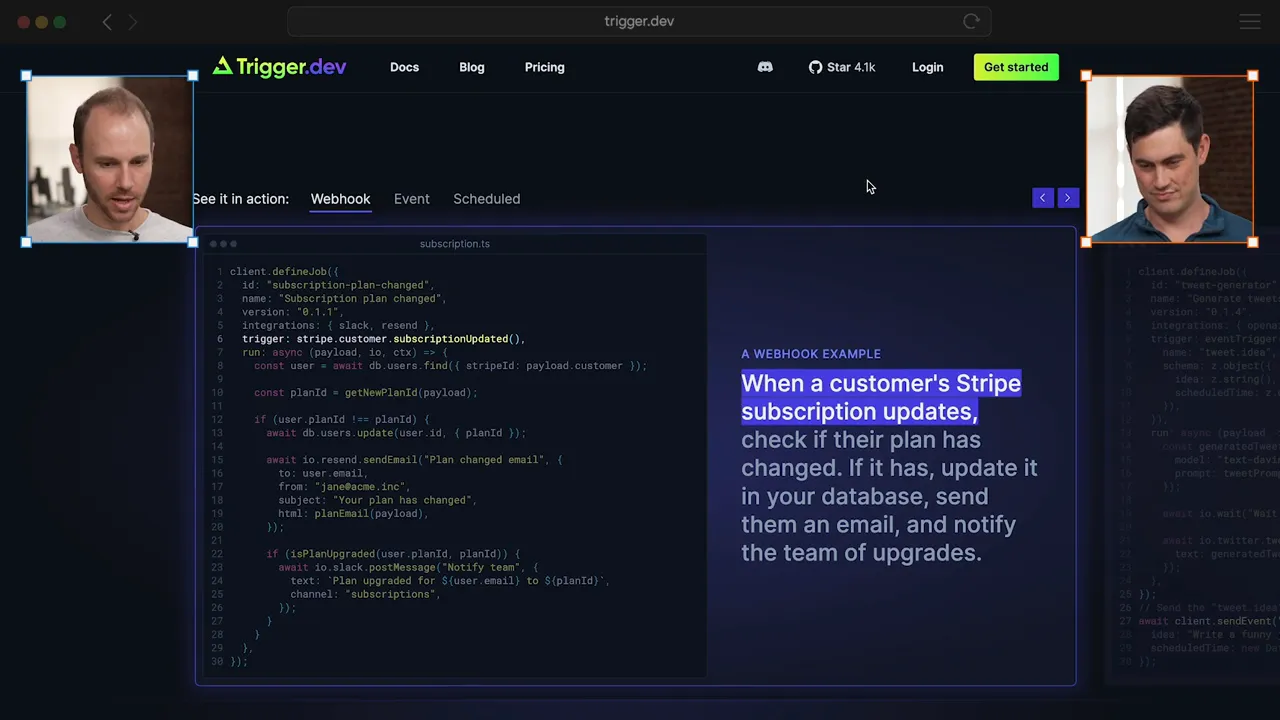Click the Login link

[x=927, y=67]
